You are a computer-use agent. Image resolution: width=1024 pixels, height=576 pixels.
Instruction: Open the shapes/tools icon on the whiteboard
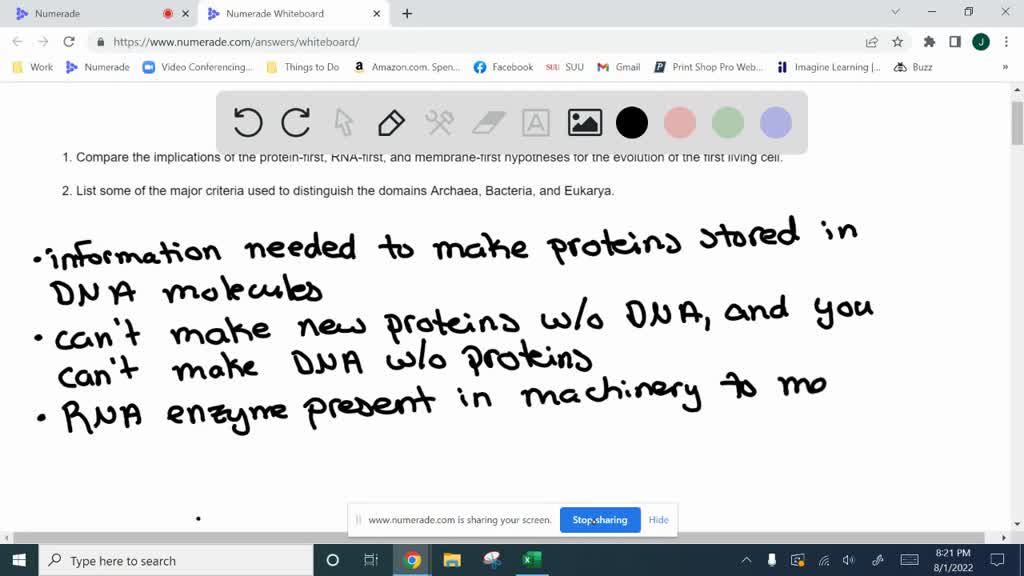tap(438, 122)
